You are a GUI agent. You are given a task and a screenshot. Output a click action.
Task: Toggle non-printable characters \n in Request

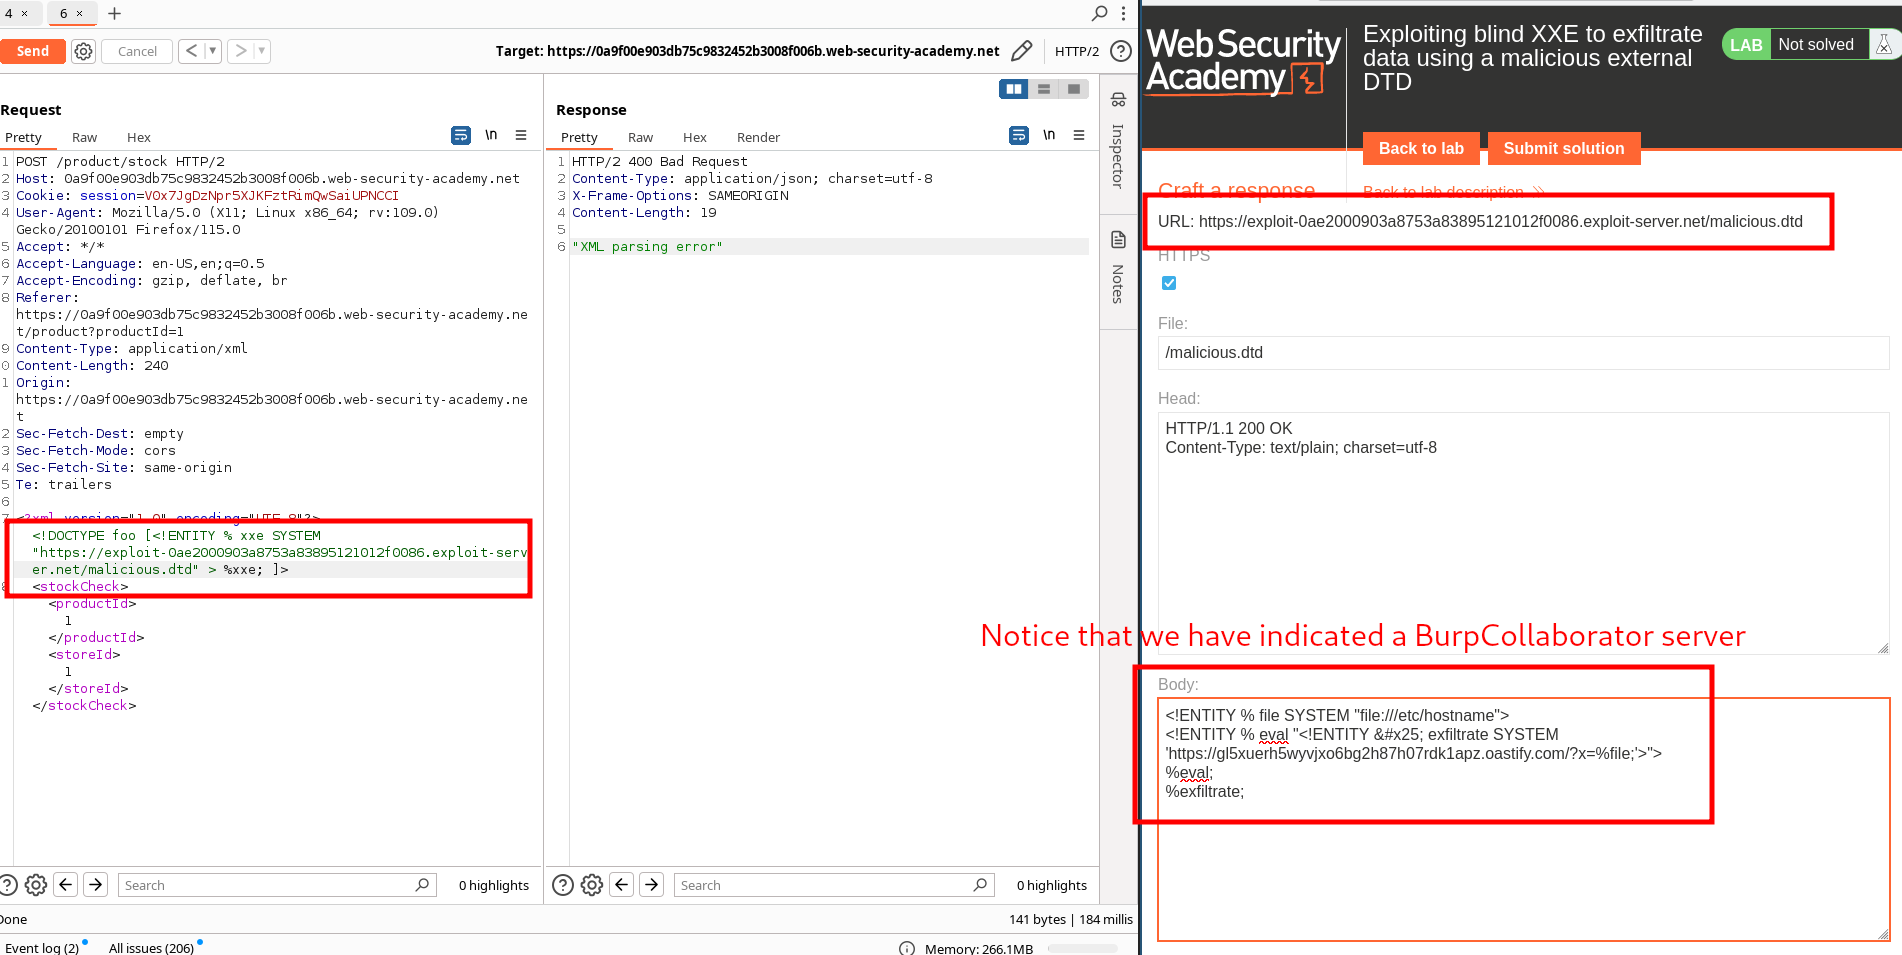[x=491, y=135]
